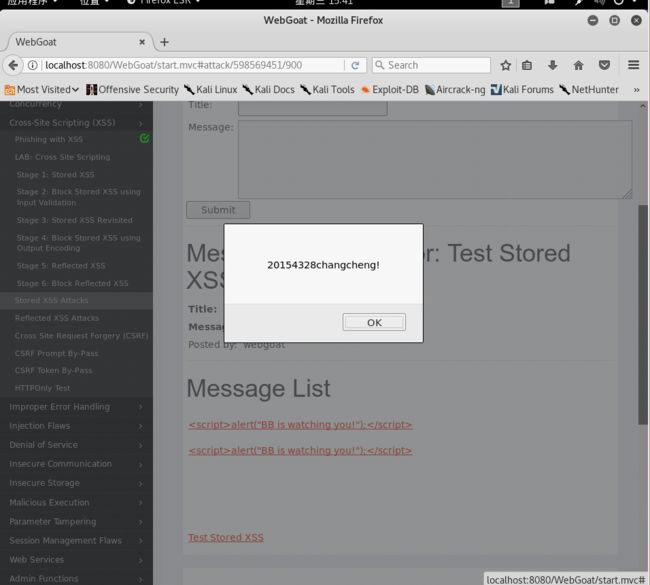This screenshot has height=585, width=650.
Task: Click the Title input field
Action: pos(313,108)
